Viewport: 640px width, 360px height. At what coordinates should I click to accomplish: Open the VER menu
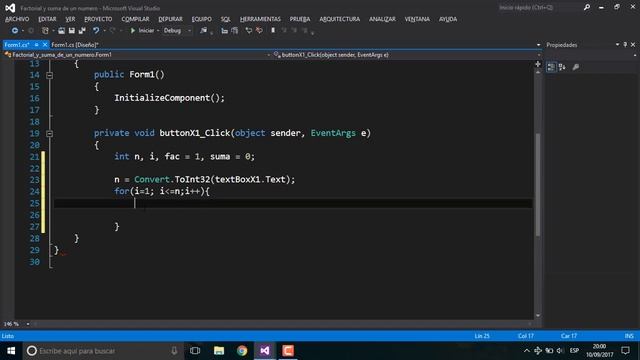point(70,19)
